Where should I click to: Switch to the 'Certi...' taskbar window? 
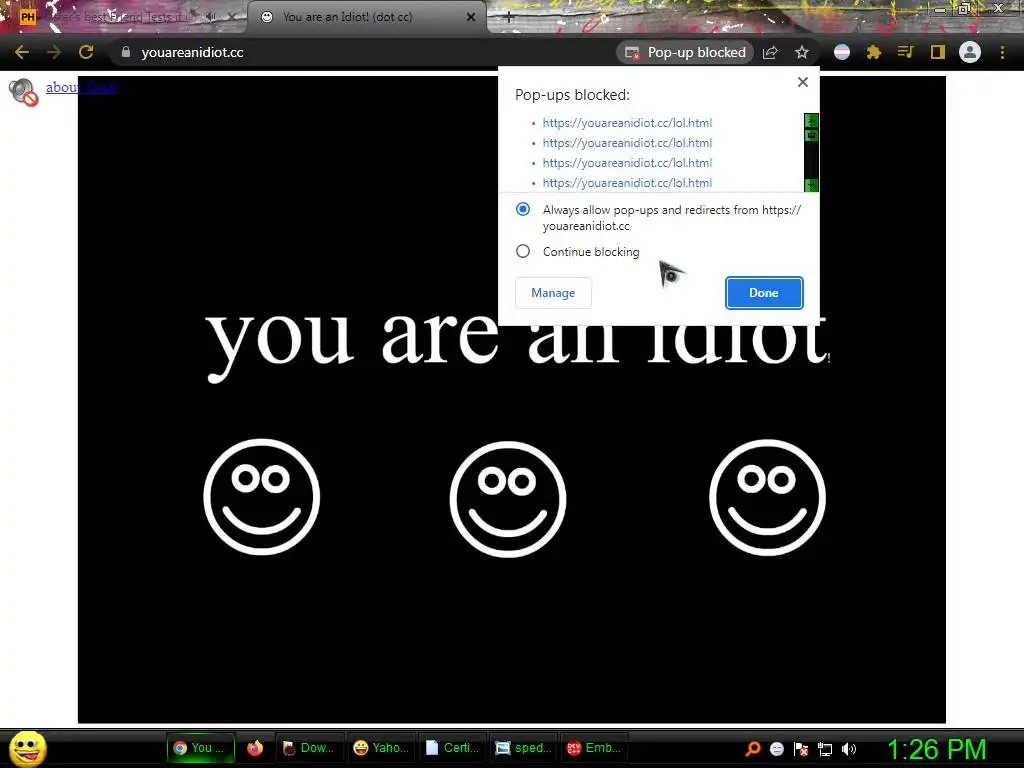pos(452,748)
